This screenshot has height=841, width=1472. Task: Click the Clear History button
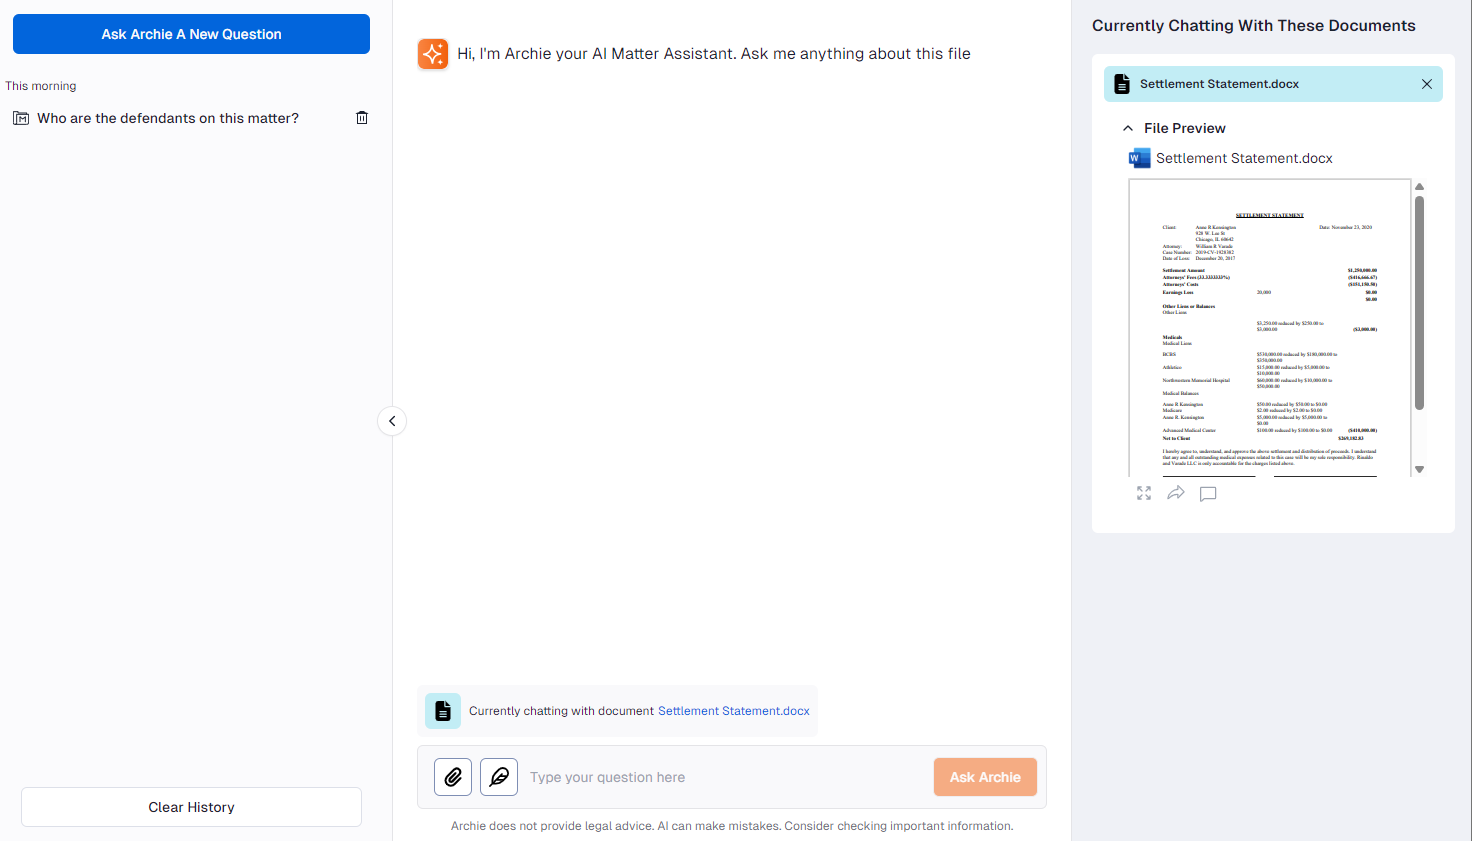click(x=191, y=807)
